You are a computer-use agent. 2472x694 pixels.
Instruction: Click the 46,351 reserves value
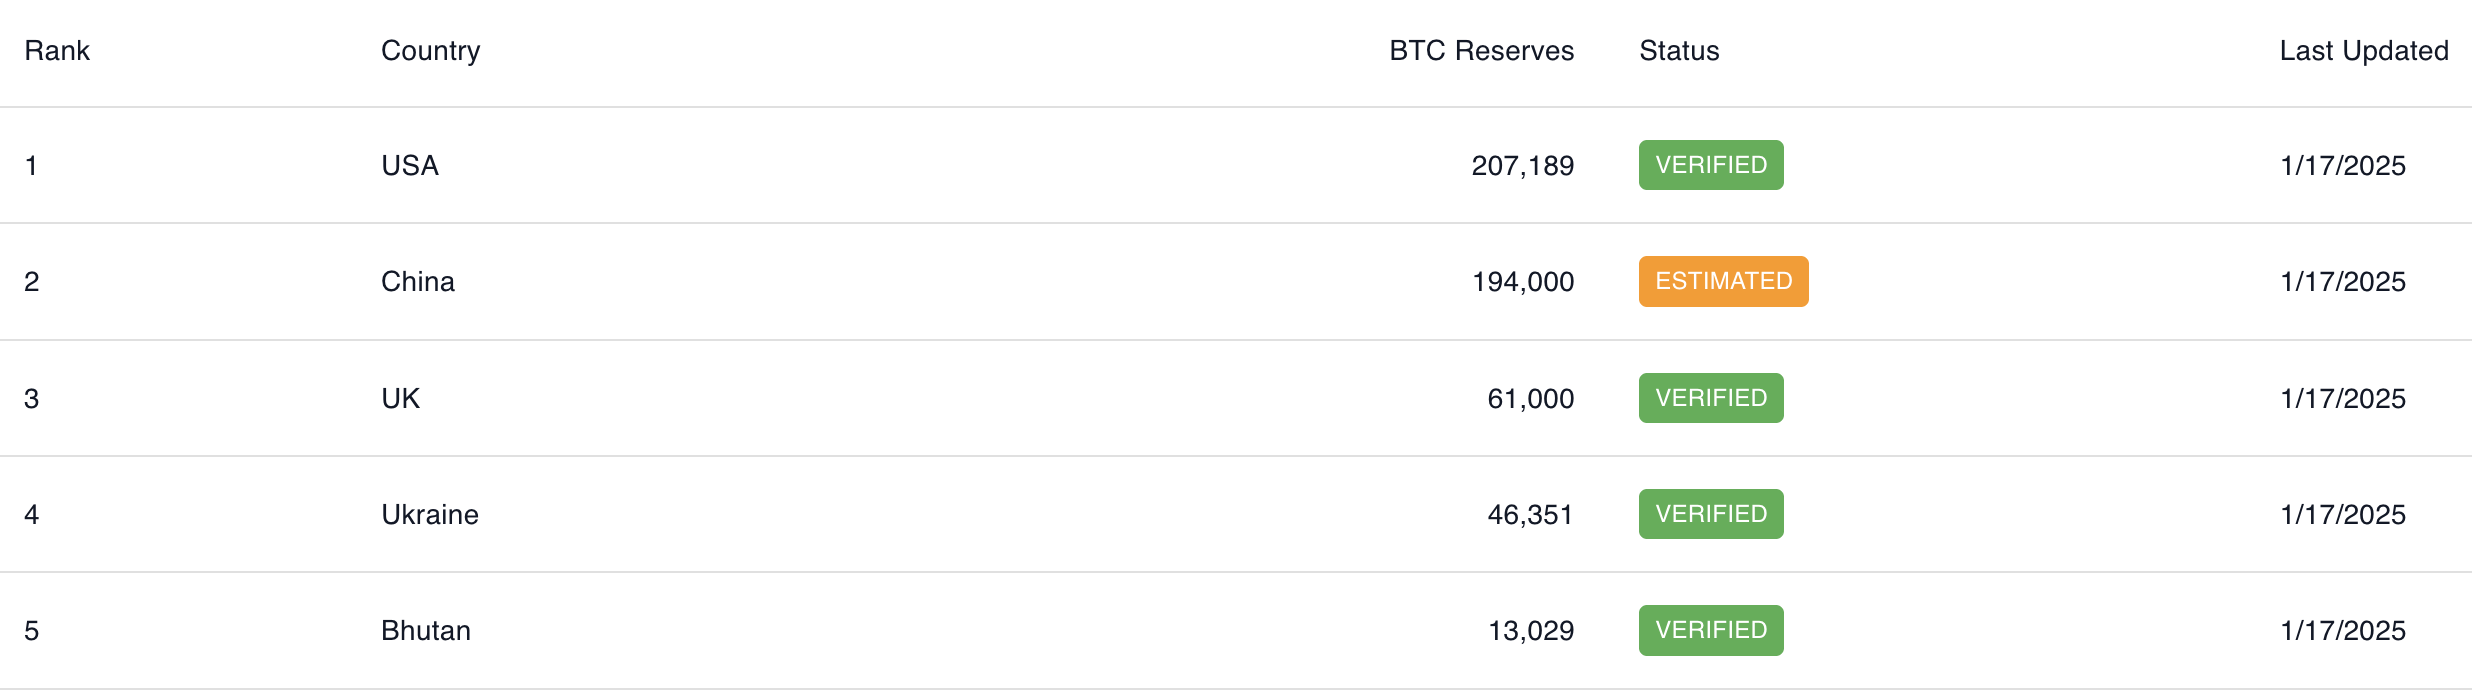(1531, 515)
